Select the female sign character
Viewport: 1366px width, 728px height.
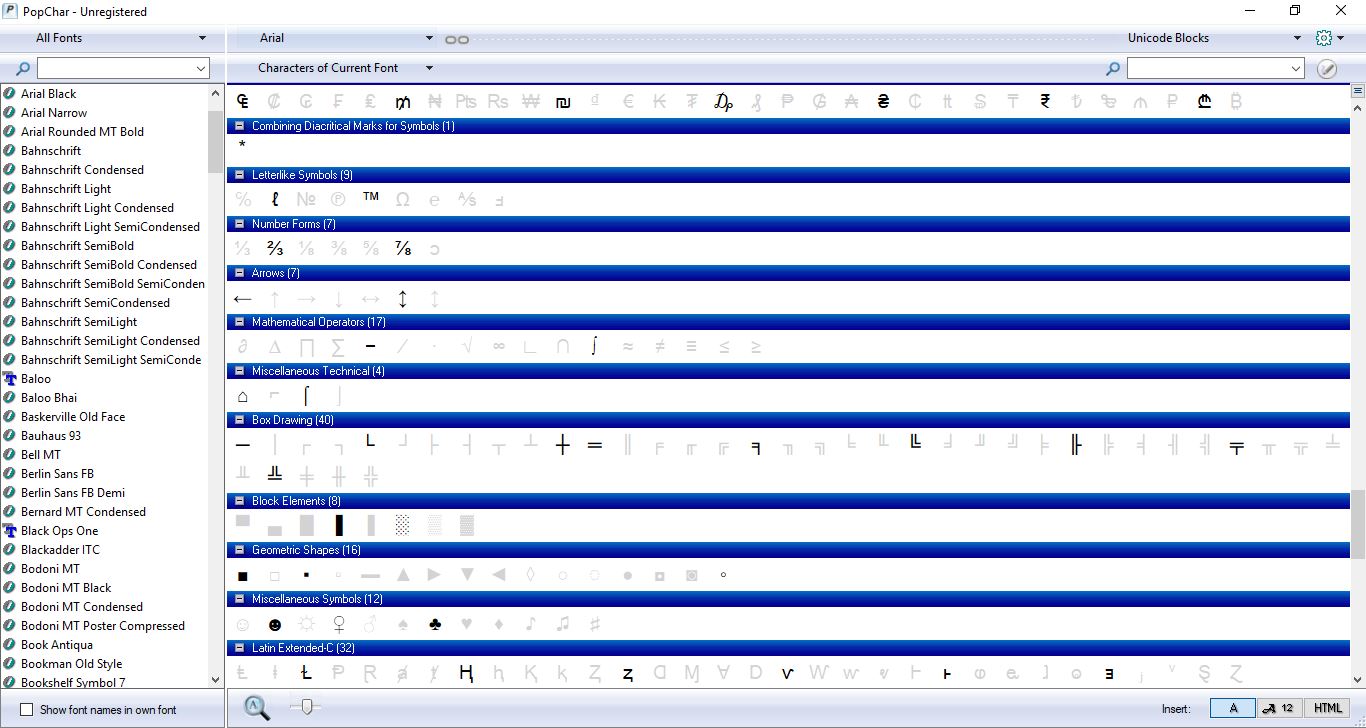pos(338,624)
